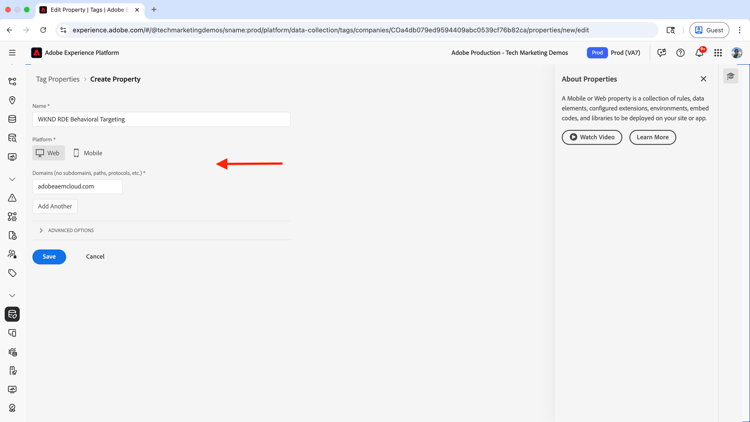Viewport: 750px width, 422px height.
Task: Select the Mobile platform option
Action: 88,153
